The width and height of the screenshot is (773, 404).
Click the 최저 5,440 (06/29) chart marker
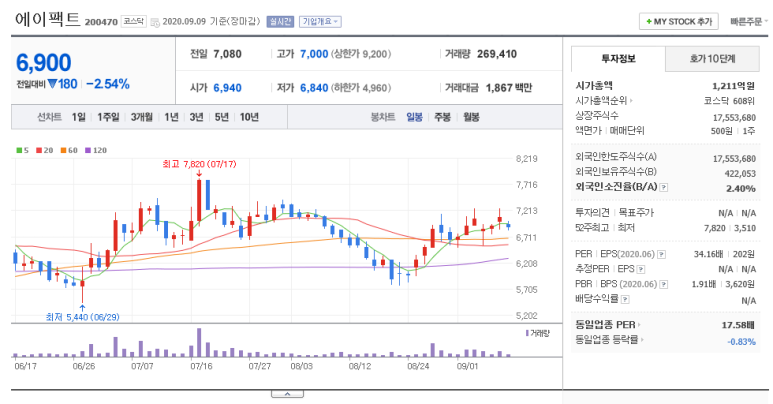click(82, 317)
